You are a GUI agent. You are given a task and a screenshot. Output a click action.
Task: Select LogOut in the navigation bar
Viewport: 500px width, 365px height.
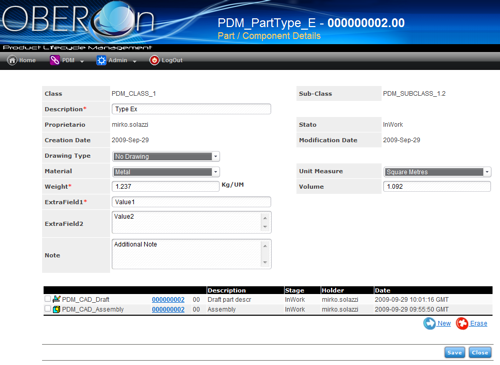(x=166, y=60)
